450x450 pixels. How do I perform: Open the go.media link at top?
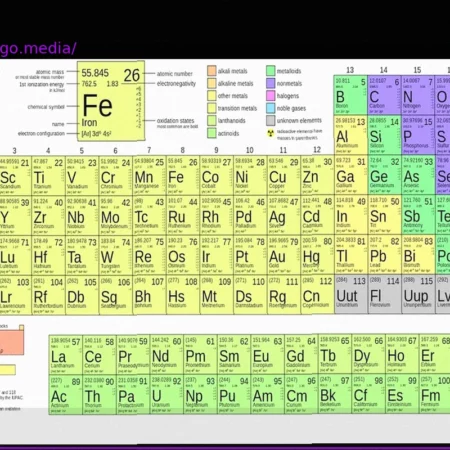click(x=38, y=48)
